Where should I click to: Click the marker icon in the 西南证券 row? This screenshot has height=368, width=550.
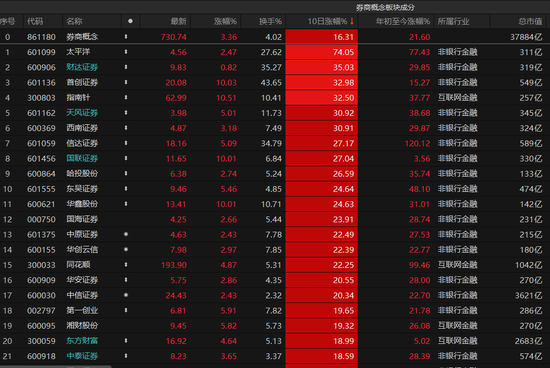click(x=126, y=128)
